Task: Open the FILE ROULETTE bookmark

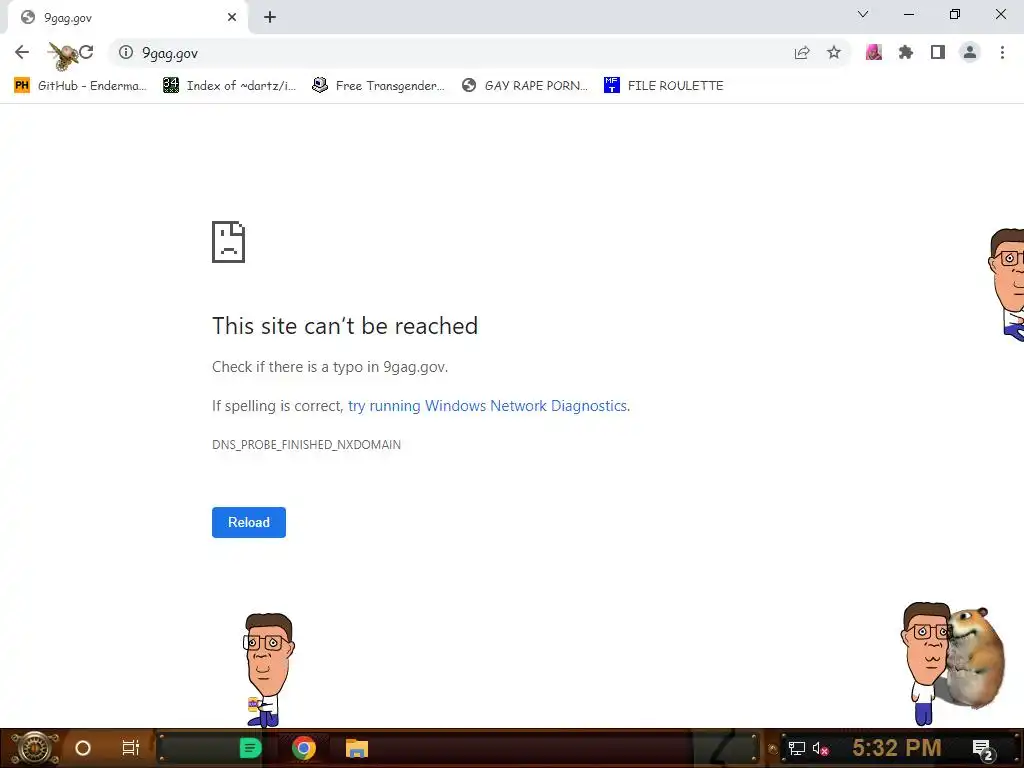Action: (x=664, y=86)
